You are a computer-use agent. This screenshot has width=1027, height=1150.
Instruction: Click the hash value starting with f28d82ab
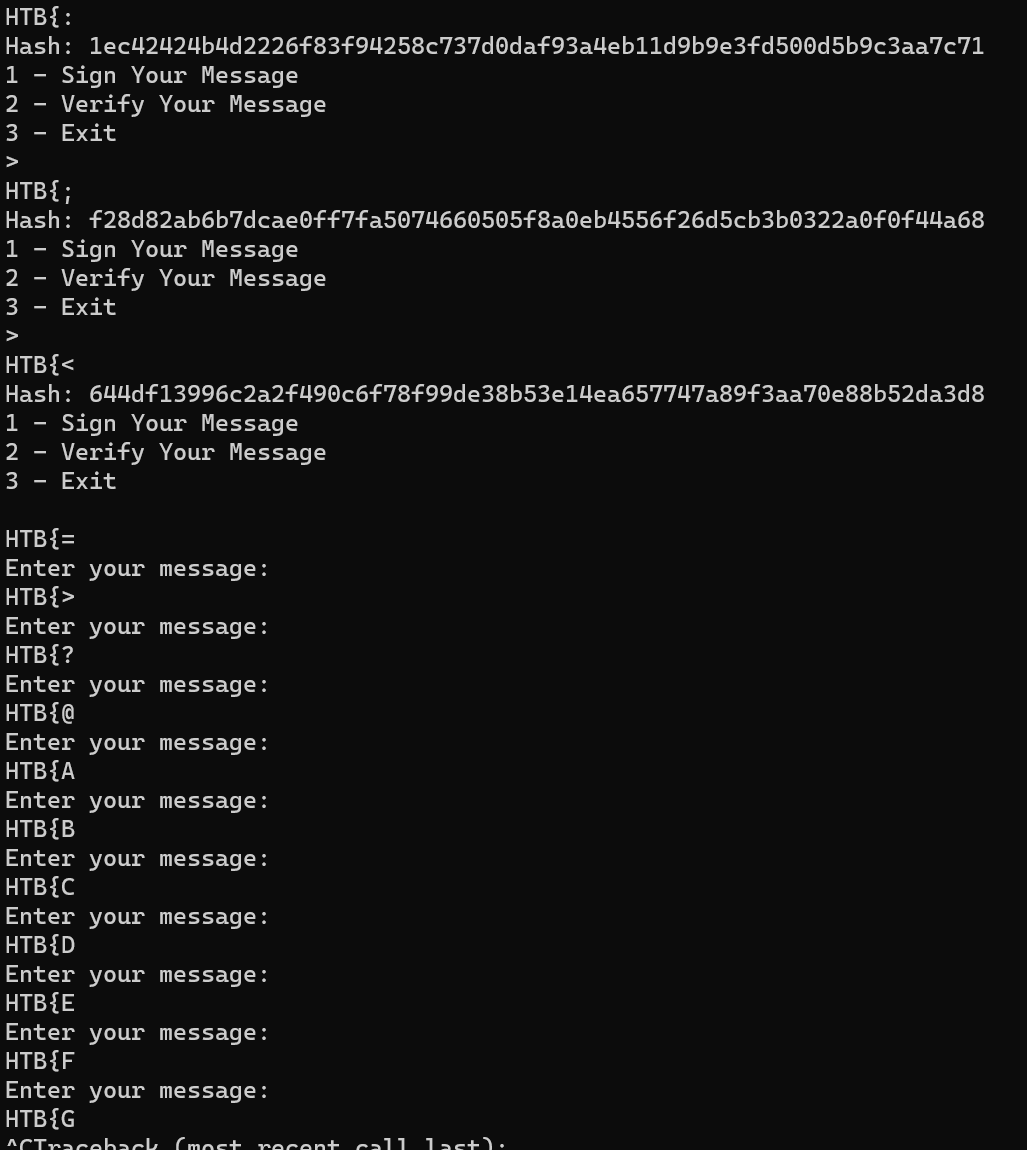pyautogui.click(x=536, y=220)
